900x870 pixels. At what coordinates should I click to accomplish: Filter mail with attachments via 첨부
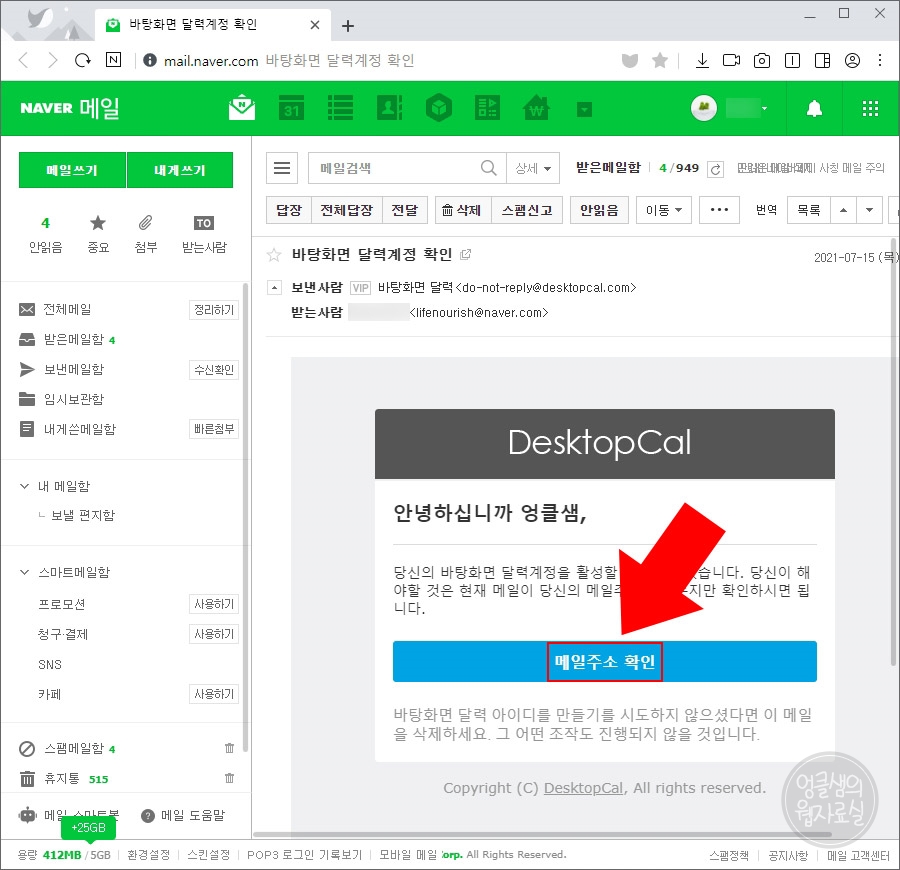[x=145, y=235]
